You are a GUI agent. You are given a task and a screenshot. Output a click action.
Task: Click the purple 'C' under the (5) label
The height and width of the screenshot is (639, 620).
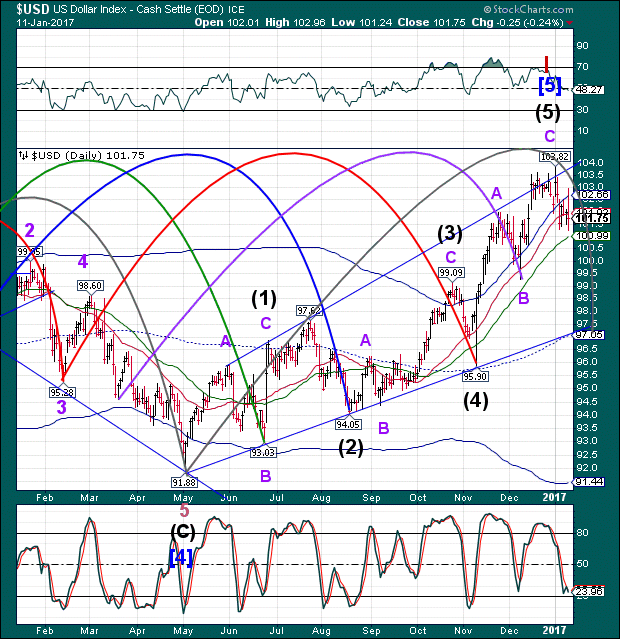click(x=550, y=136)
